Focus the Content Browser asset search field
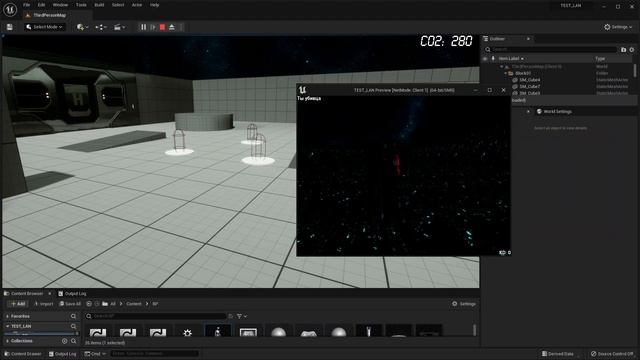 [x=156, y=316]
